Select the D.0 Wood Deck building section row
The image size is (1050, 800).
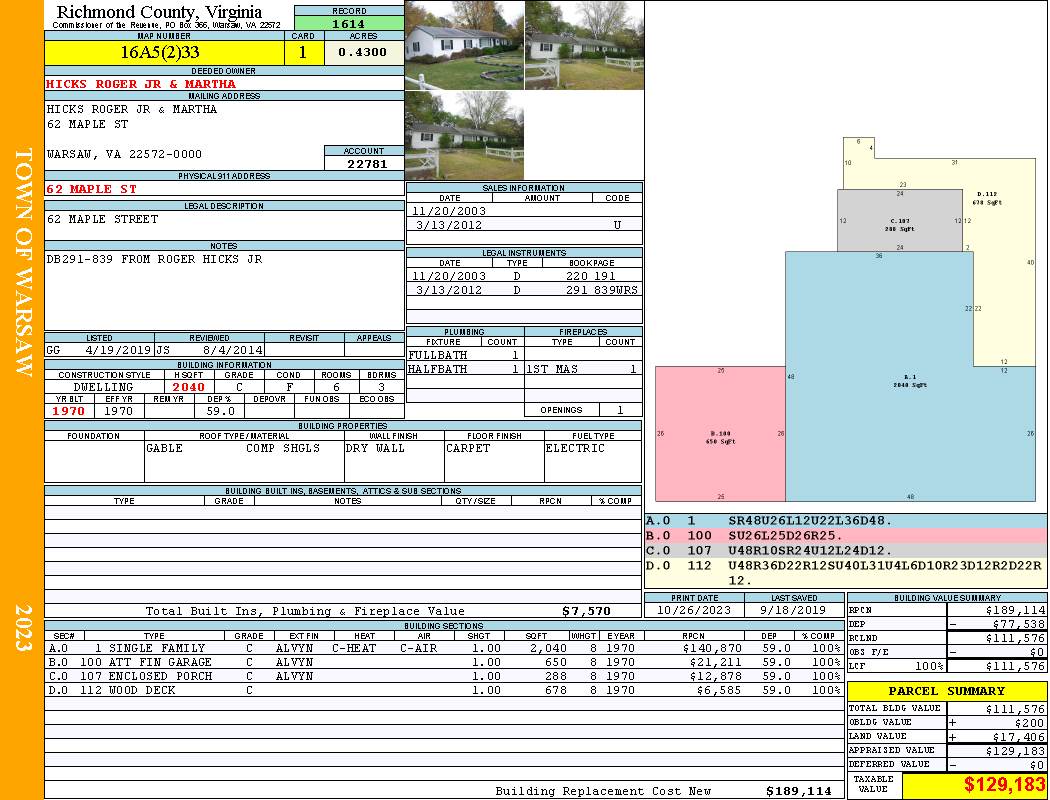click(x=443, y=690)
